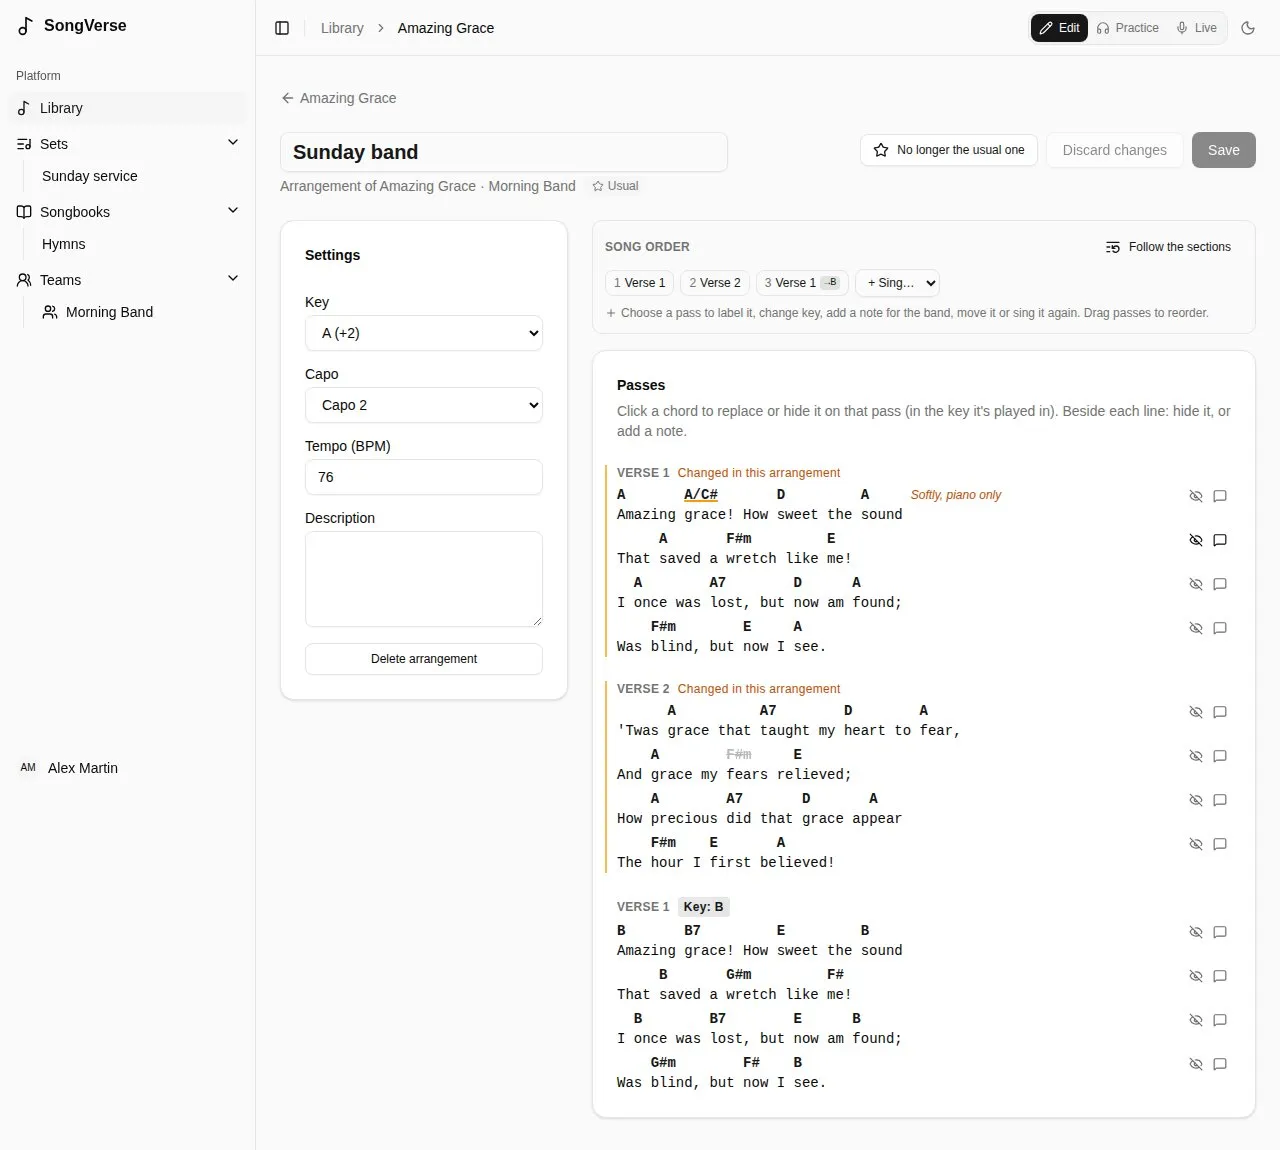The image size is (1280, 1150).
Task: Add note to 'And grace my fears' line
Action: [1220, 756]
